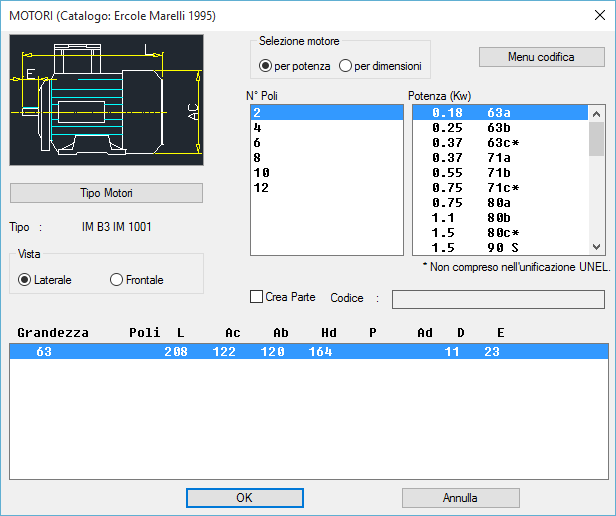Image resolution: width=616 pixels, height=516 pixels.
Task: Click into the Codice input field
Action: pyautogui.click(x=498, y=299)
